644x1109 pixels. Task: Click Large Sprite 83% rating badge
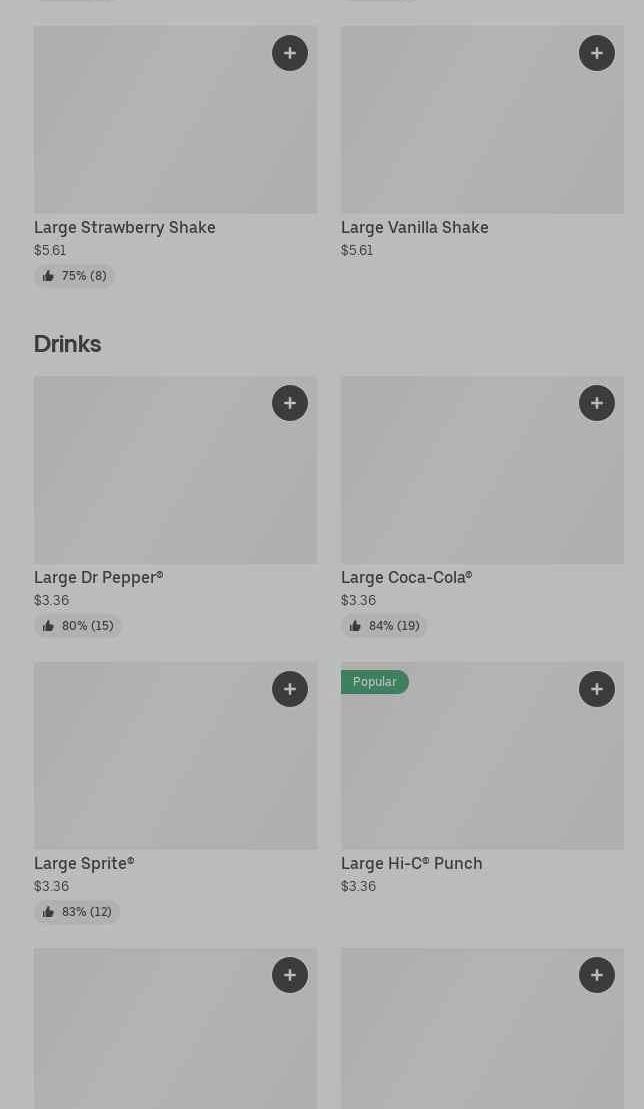point(77,912)
